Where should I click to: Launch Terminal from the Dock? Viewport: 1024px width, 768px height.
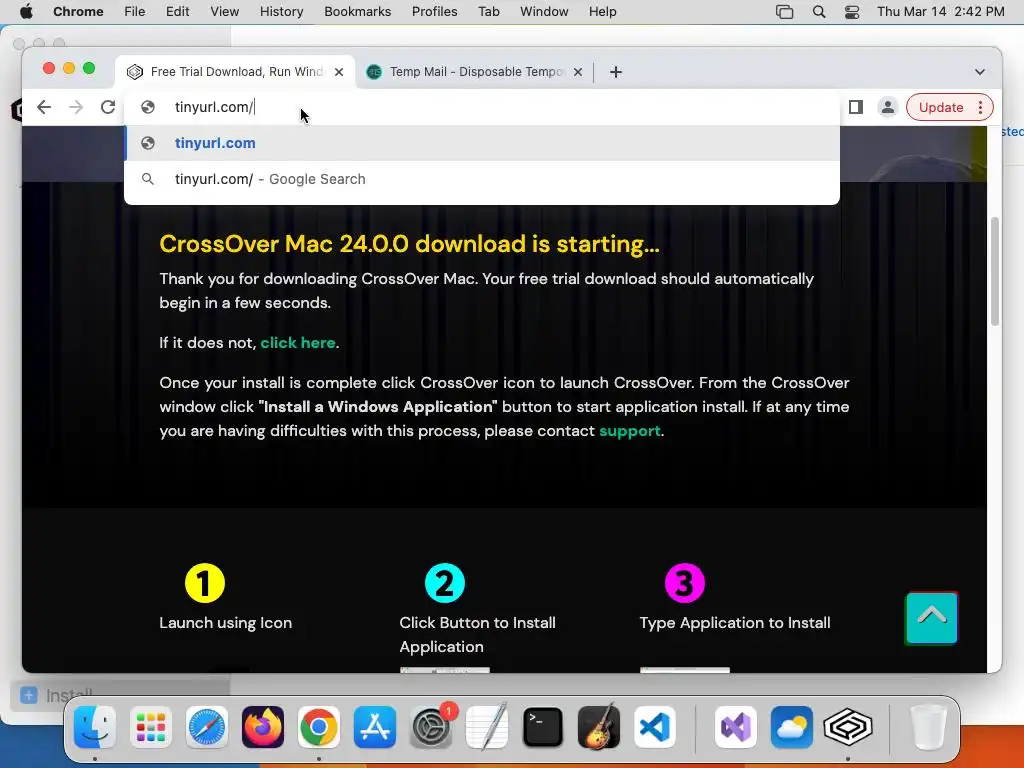pyautogui.click(x=543, y=727)
